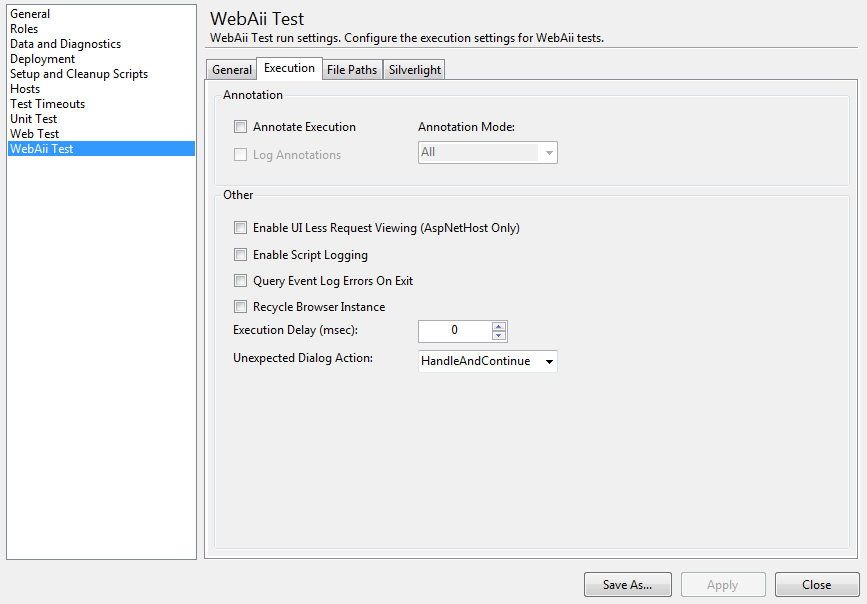The image size is (867, 604).
Task: Select Deployment in the left list
Action: pyautogui.click(x=42, y=59)
